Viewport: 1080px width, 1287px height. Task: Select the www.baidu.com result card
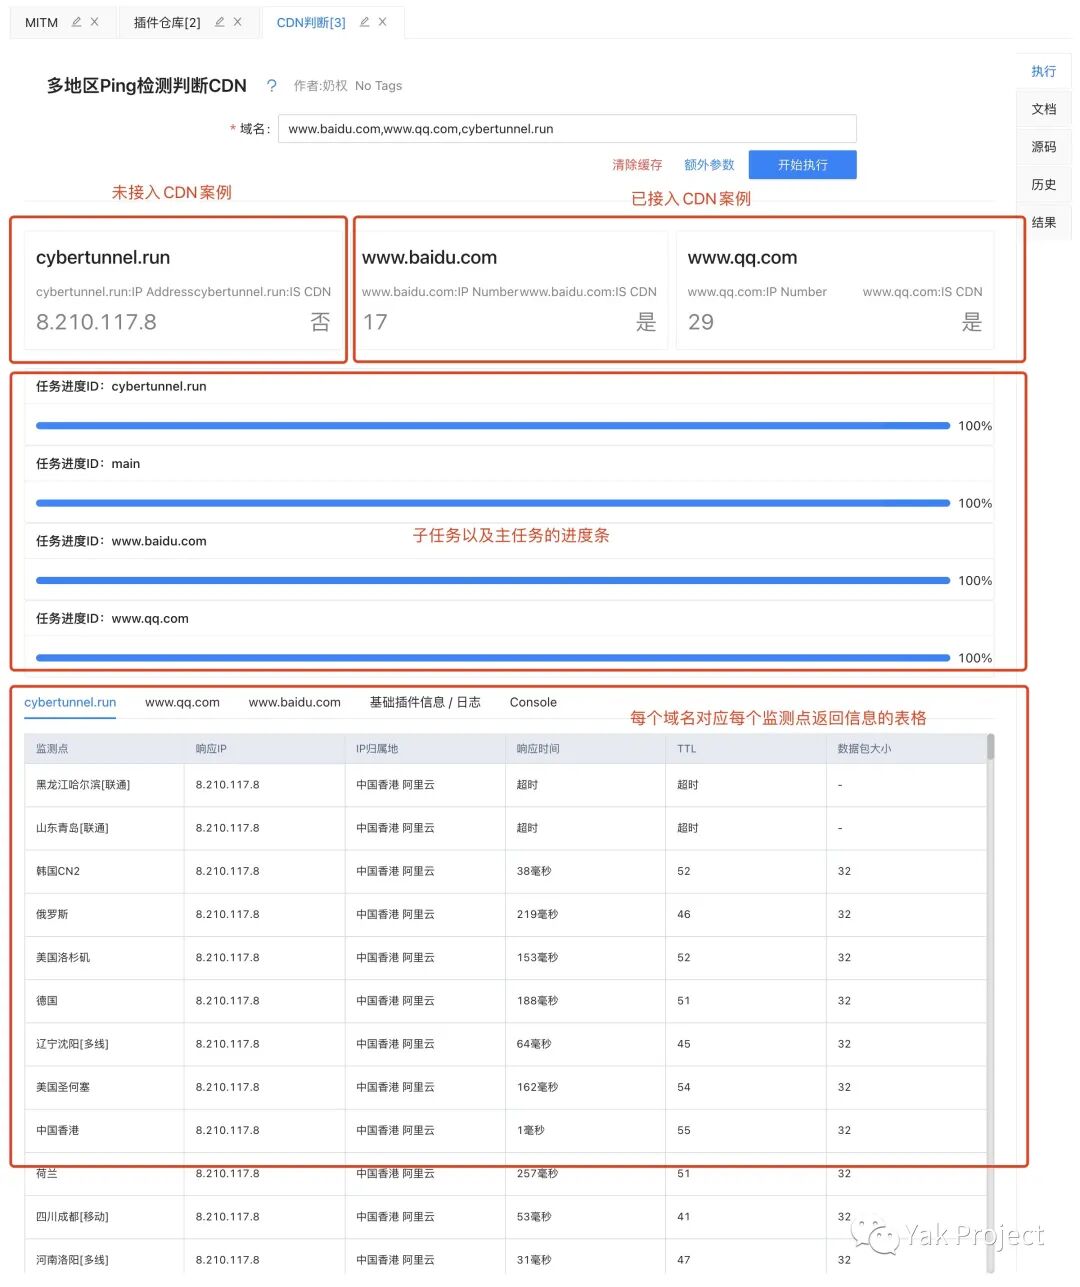[509, 290]
